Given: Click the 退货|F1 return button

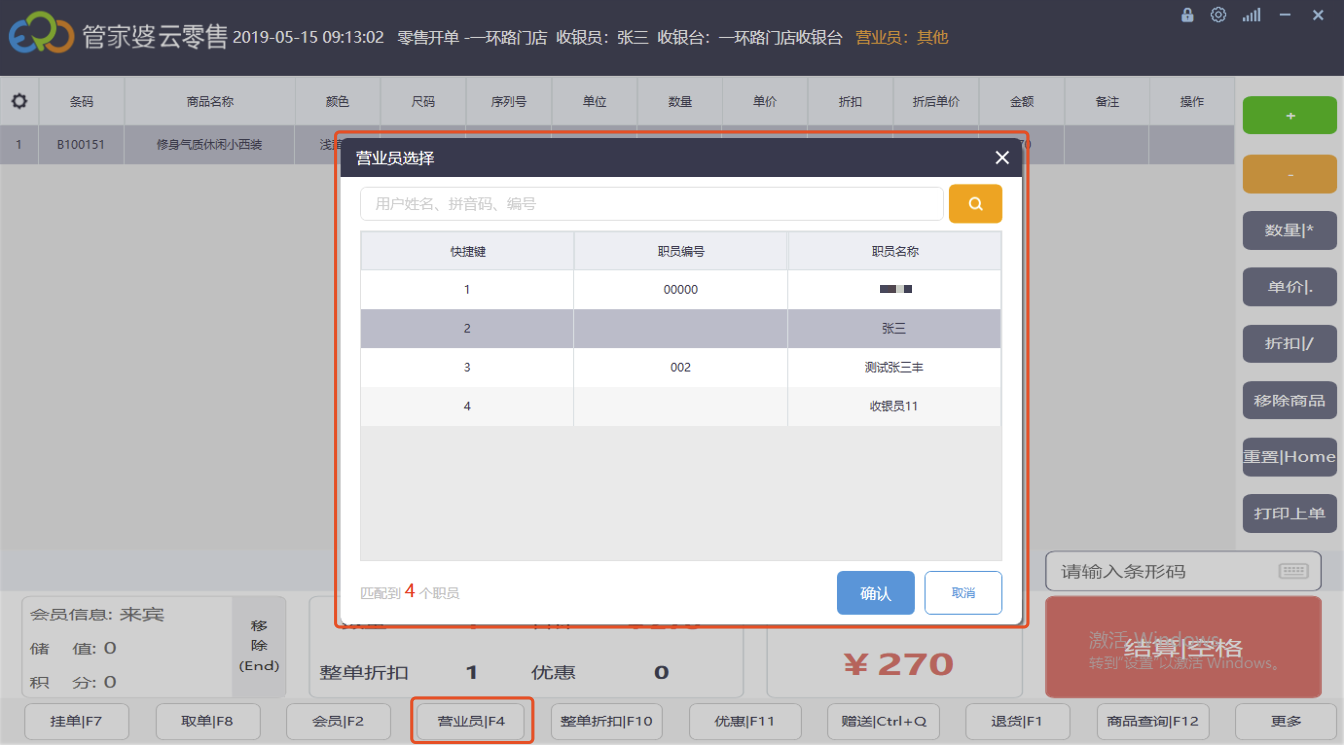Looking at the screenshot, I should (x=1017, y=721).
